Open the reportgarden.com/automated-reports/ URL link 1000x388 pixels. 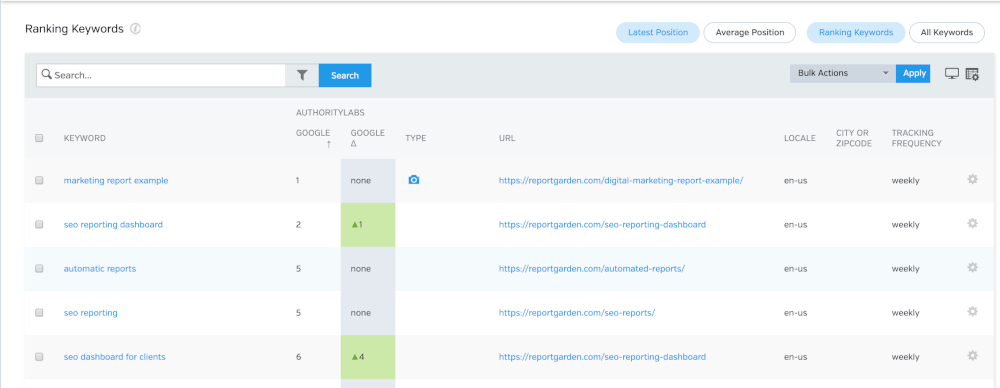[x=592, y=269]
